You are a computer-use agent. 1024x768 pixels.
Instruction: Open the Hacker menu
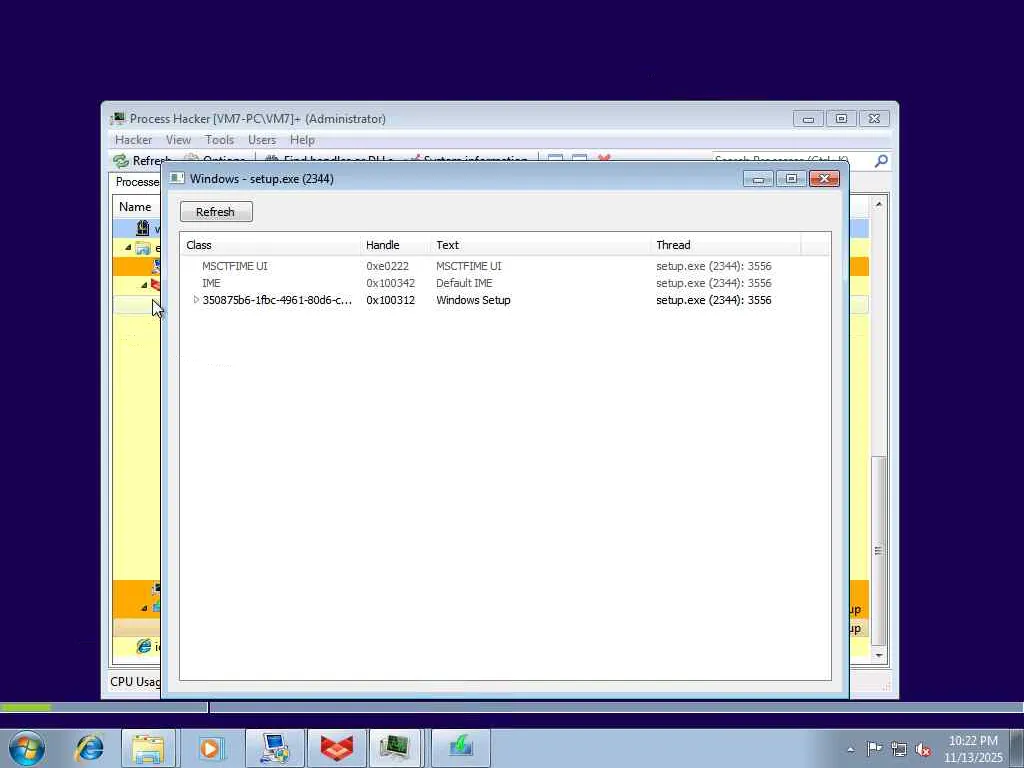pos(133,140)
